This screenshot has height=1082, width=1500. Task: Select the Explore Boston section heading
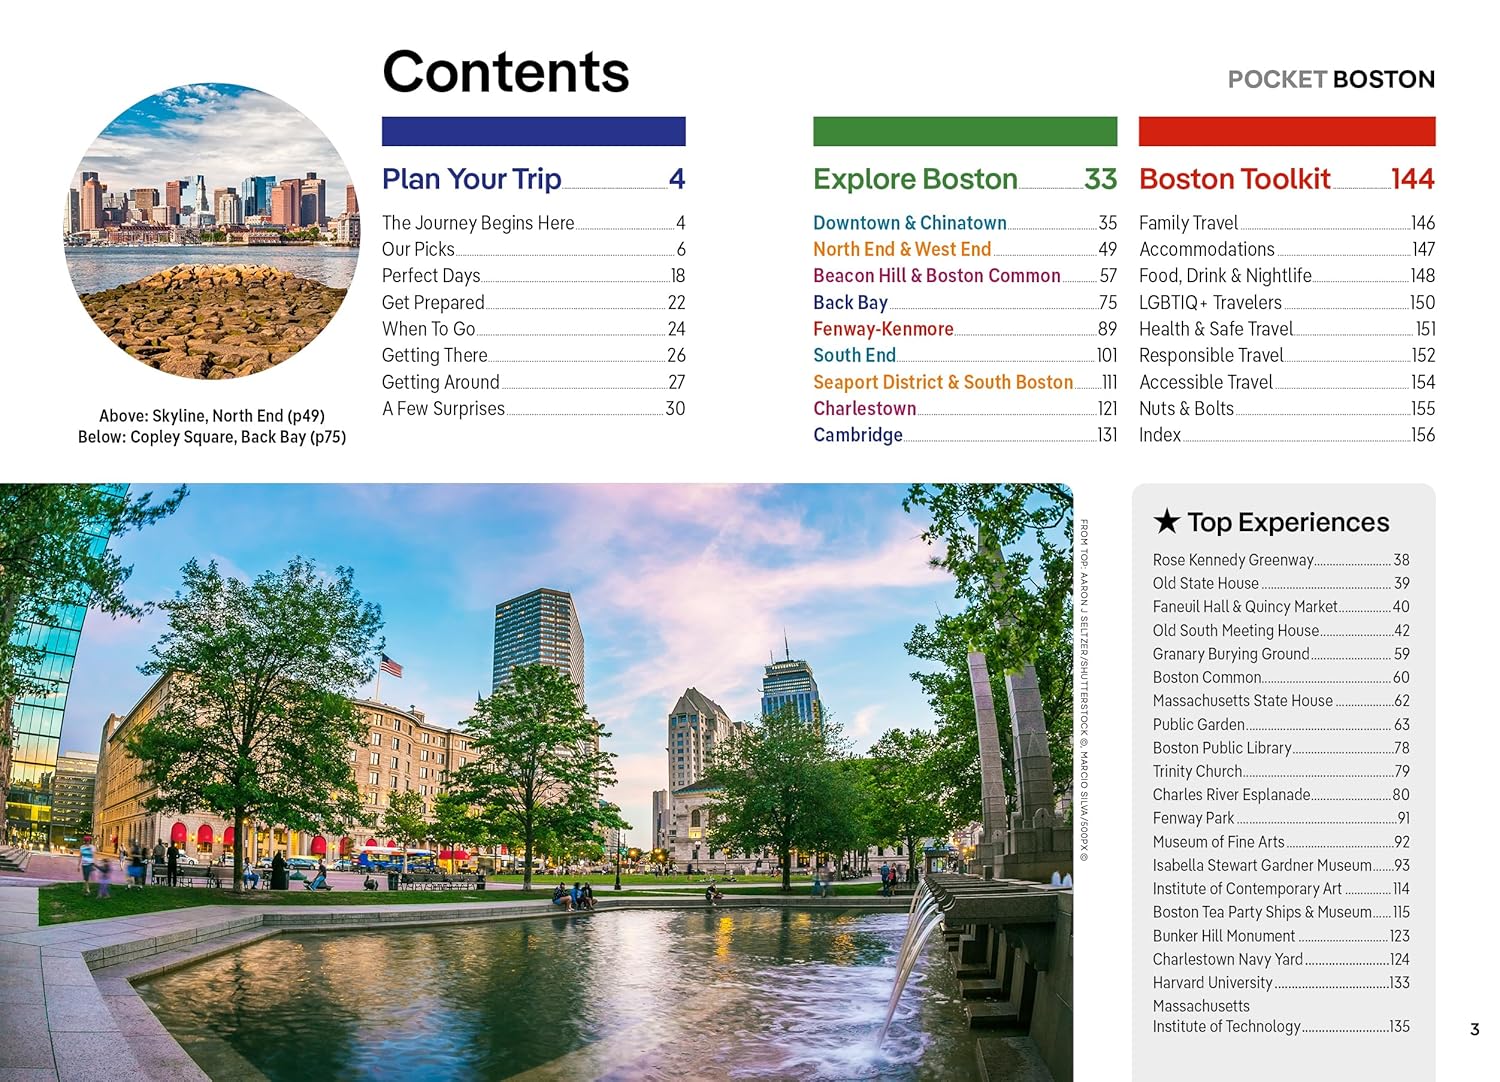(x=915, y=179)
